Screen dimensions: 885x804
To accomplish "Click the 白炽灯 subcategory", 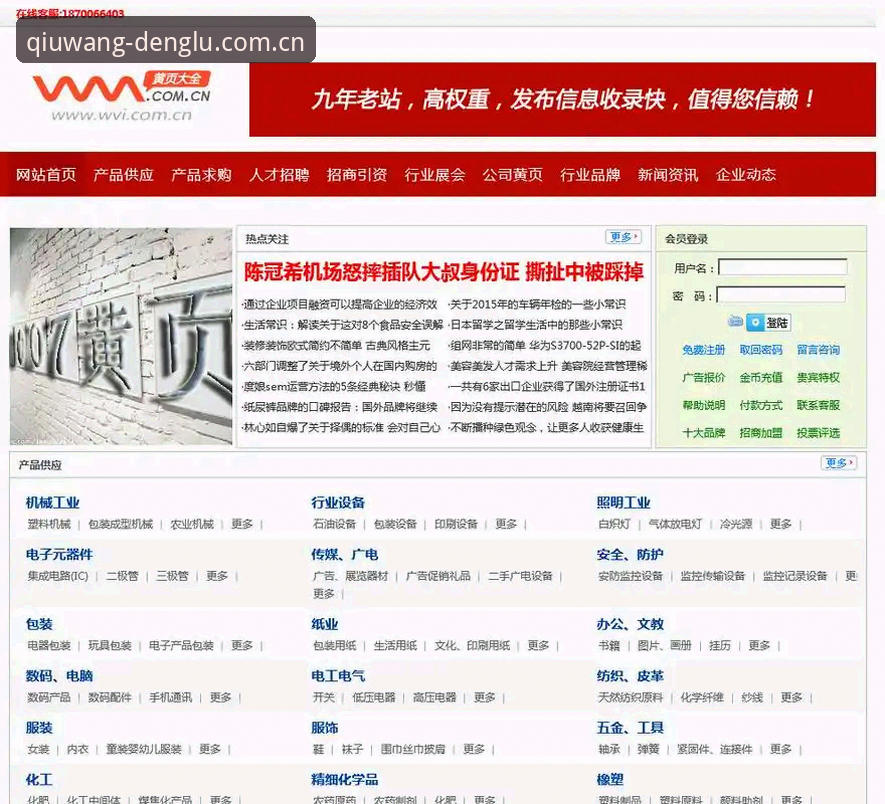I will point(615,524).
